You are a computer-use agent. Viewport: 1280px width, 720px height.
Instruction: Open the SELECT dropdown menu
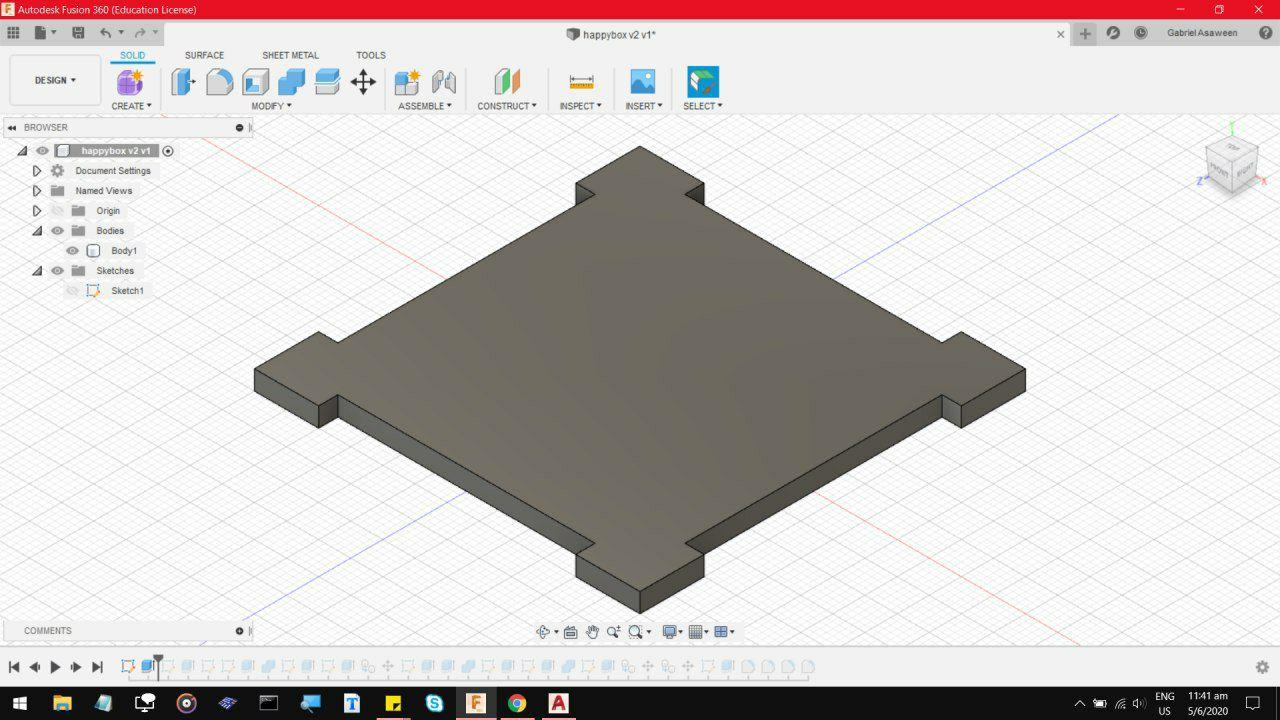pos(703,106)
